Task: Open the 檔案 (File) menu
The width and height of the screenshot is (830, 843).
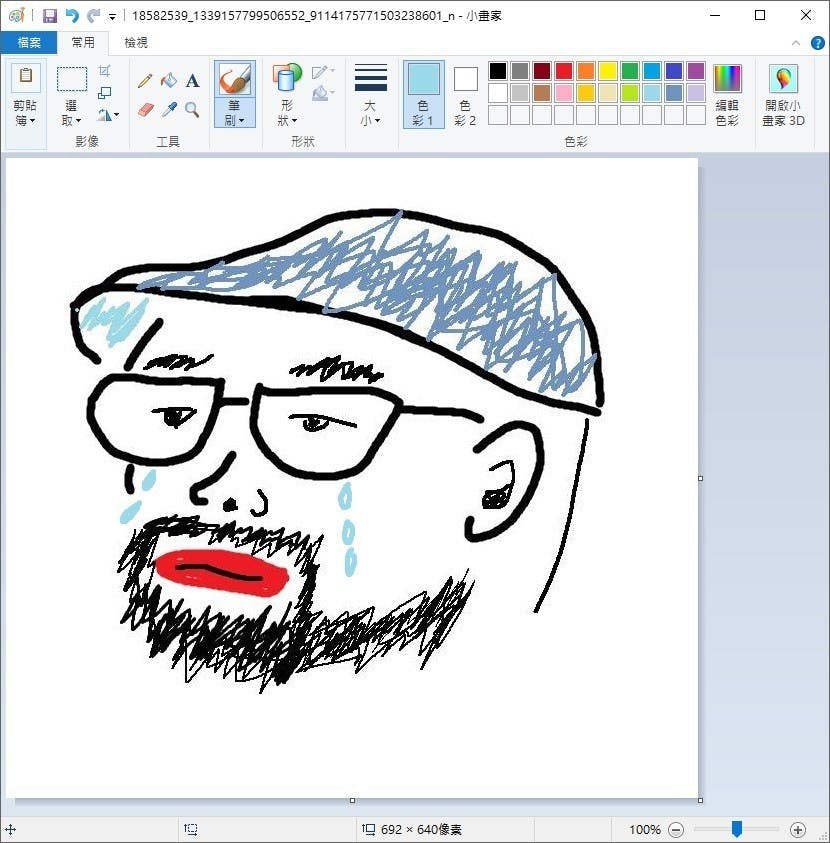Action: (x=28, y=43)
